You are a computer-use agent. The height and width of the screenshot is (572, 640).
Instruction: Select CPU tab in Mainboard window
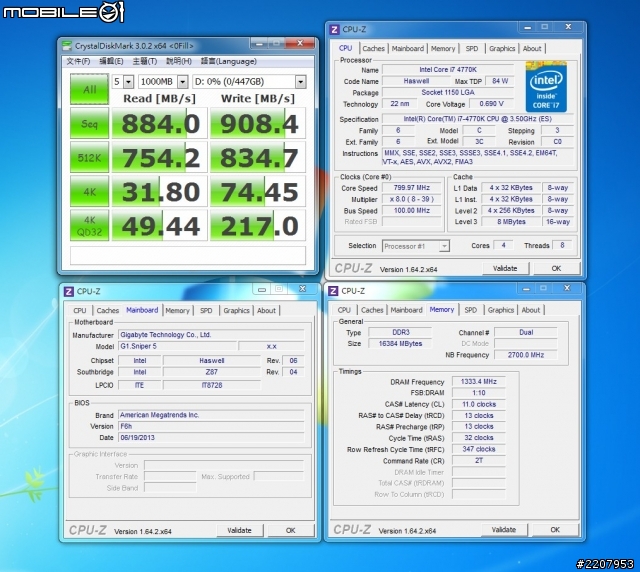80,311
